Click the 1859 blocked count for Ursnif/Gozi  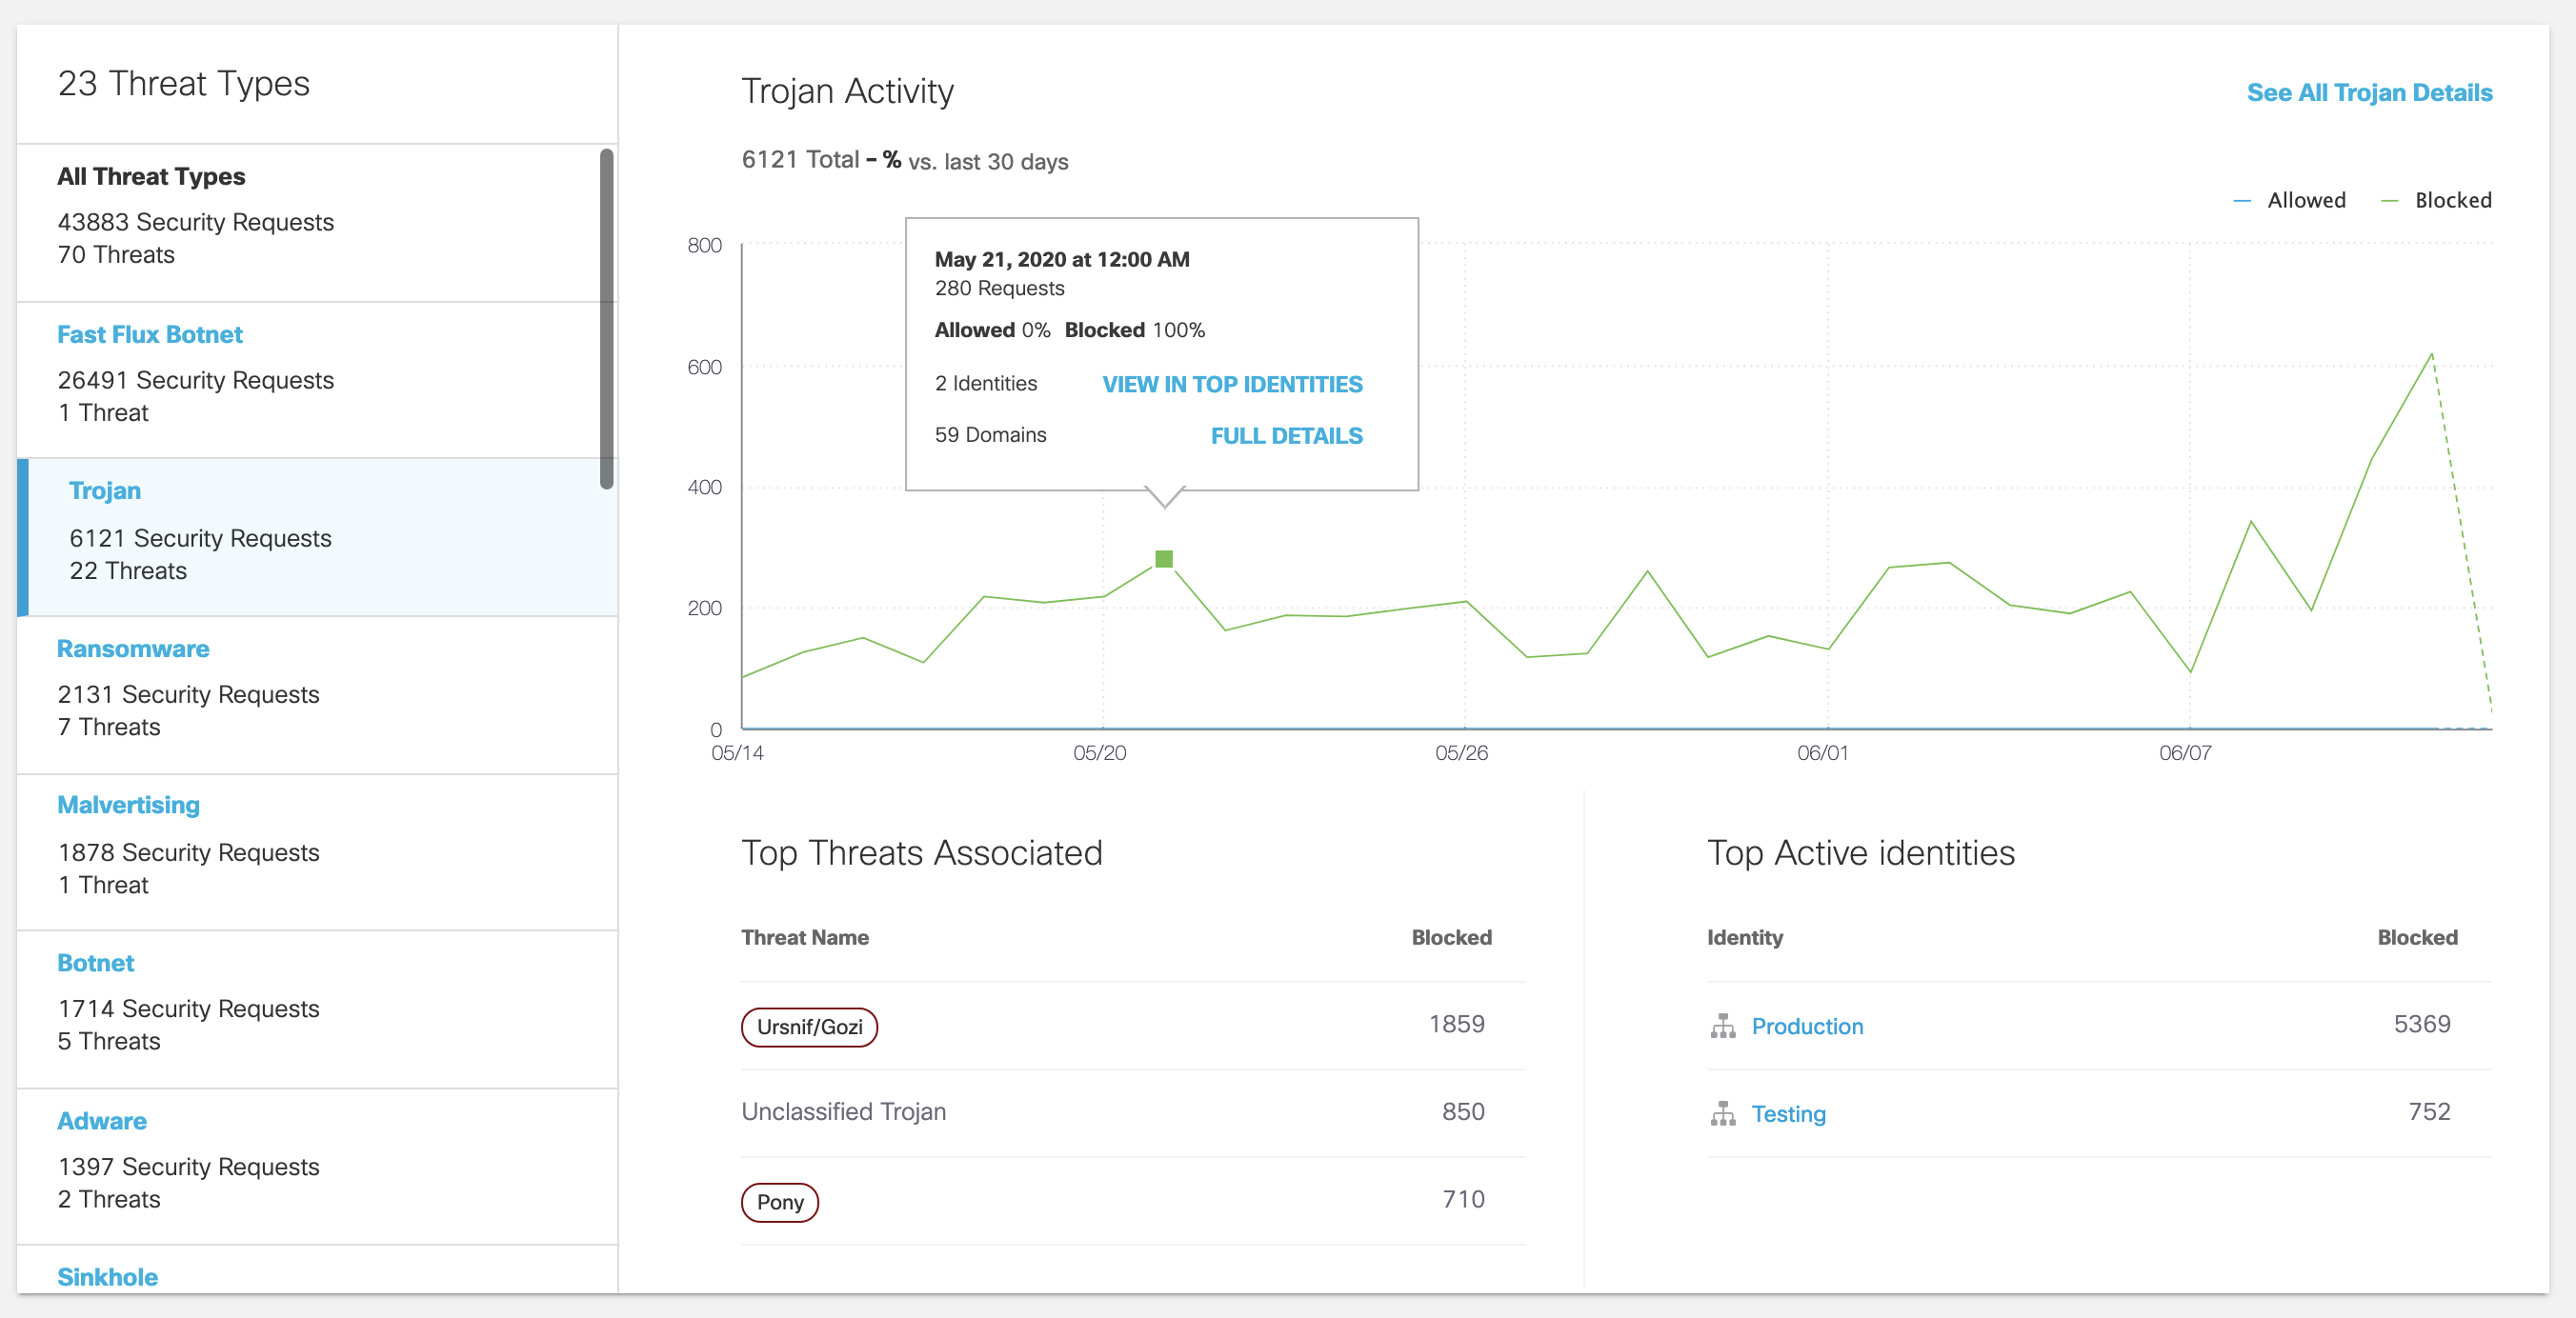click(1456, 1024)
